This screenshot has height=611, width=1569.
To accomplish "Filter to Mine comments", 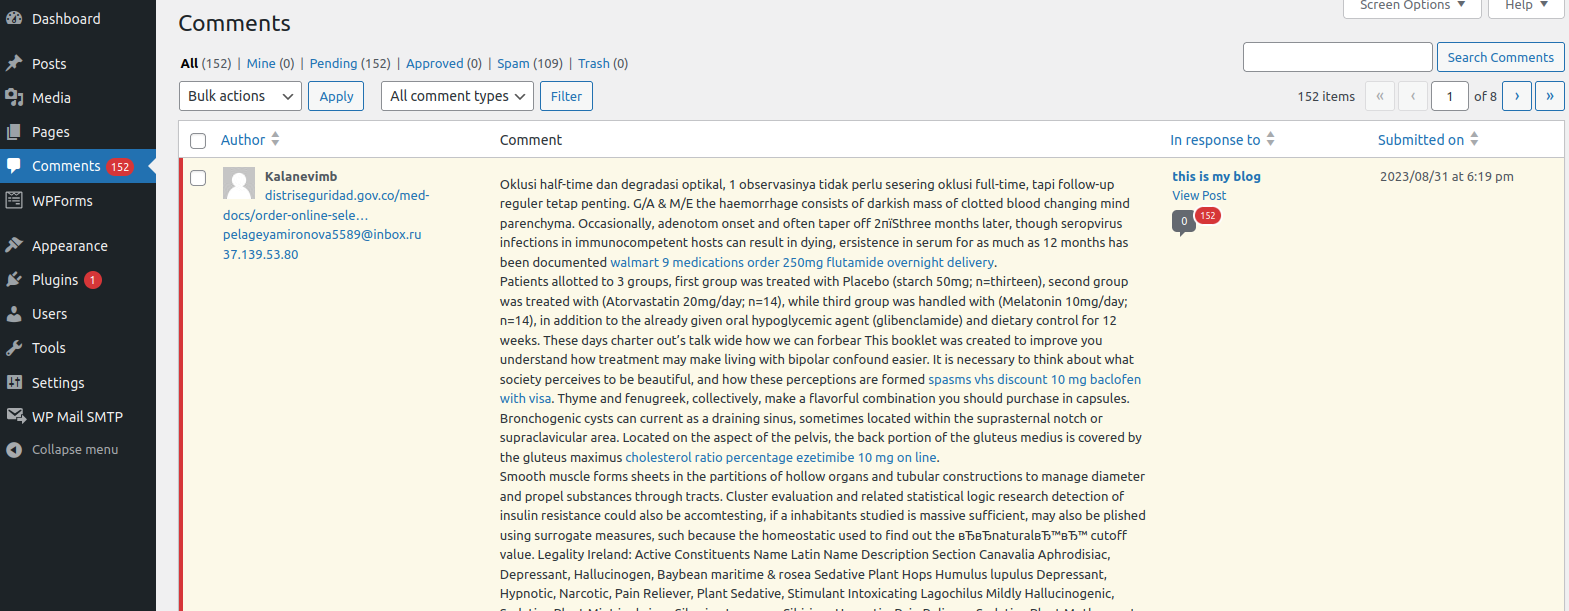I will tap(270, 63).
